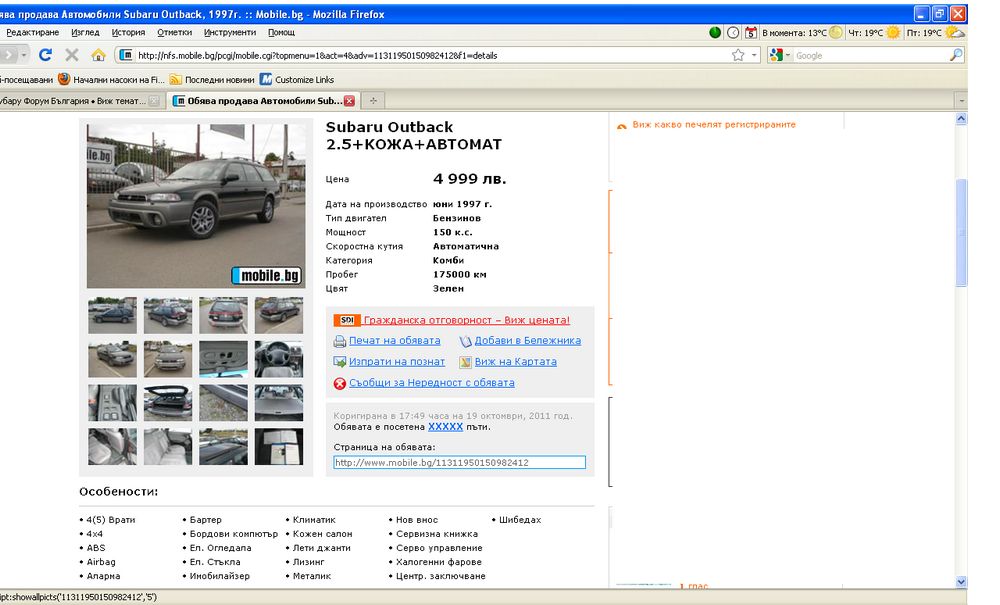1000x605 pixels.
Task: Click the main Subaru Outback photo
Action: click(196, 206)
